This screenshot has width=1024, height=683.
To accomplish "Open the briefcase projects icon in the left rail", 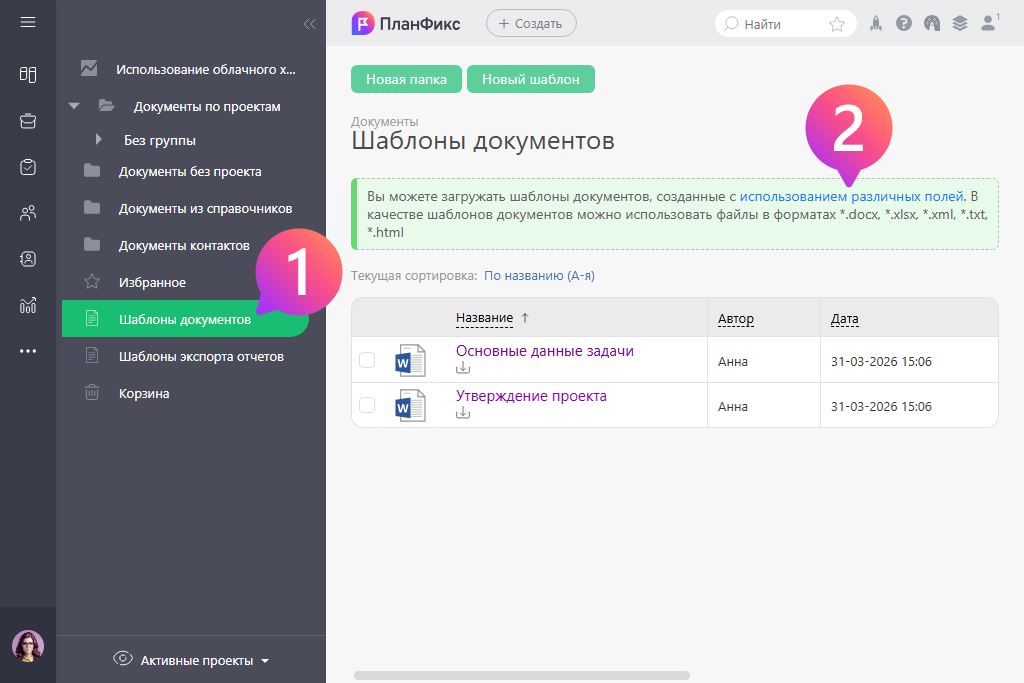I will click(x=28, y=121).
